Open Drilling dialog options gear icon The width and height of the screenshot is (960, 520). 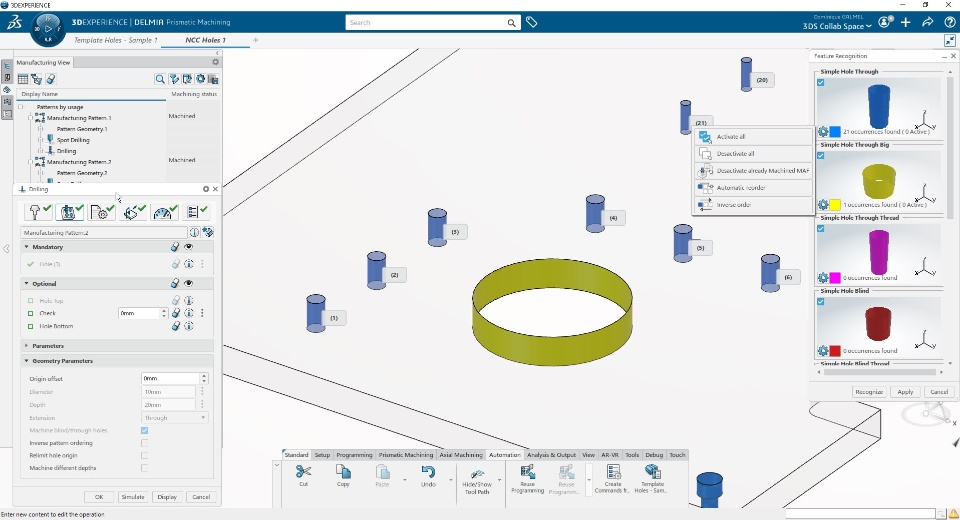click(x=206, y=189)
